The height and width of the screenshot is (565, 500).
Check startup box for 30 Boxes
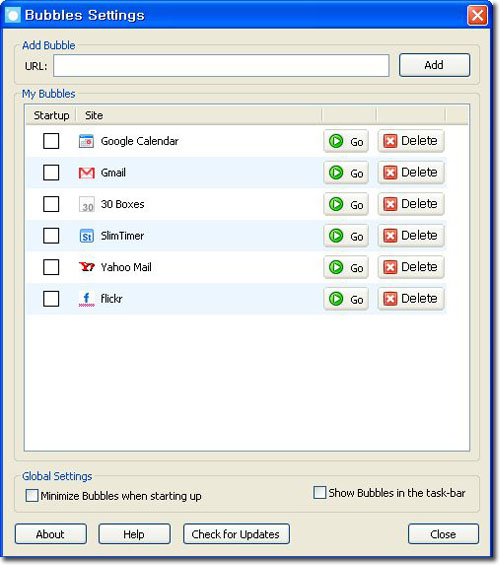[x=51, y=204]
